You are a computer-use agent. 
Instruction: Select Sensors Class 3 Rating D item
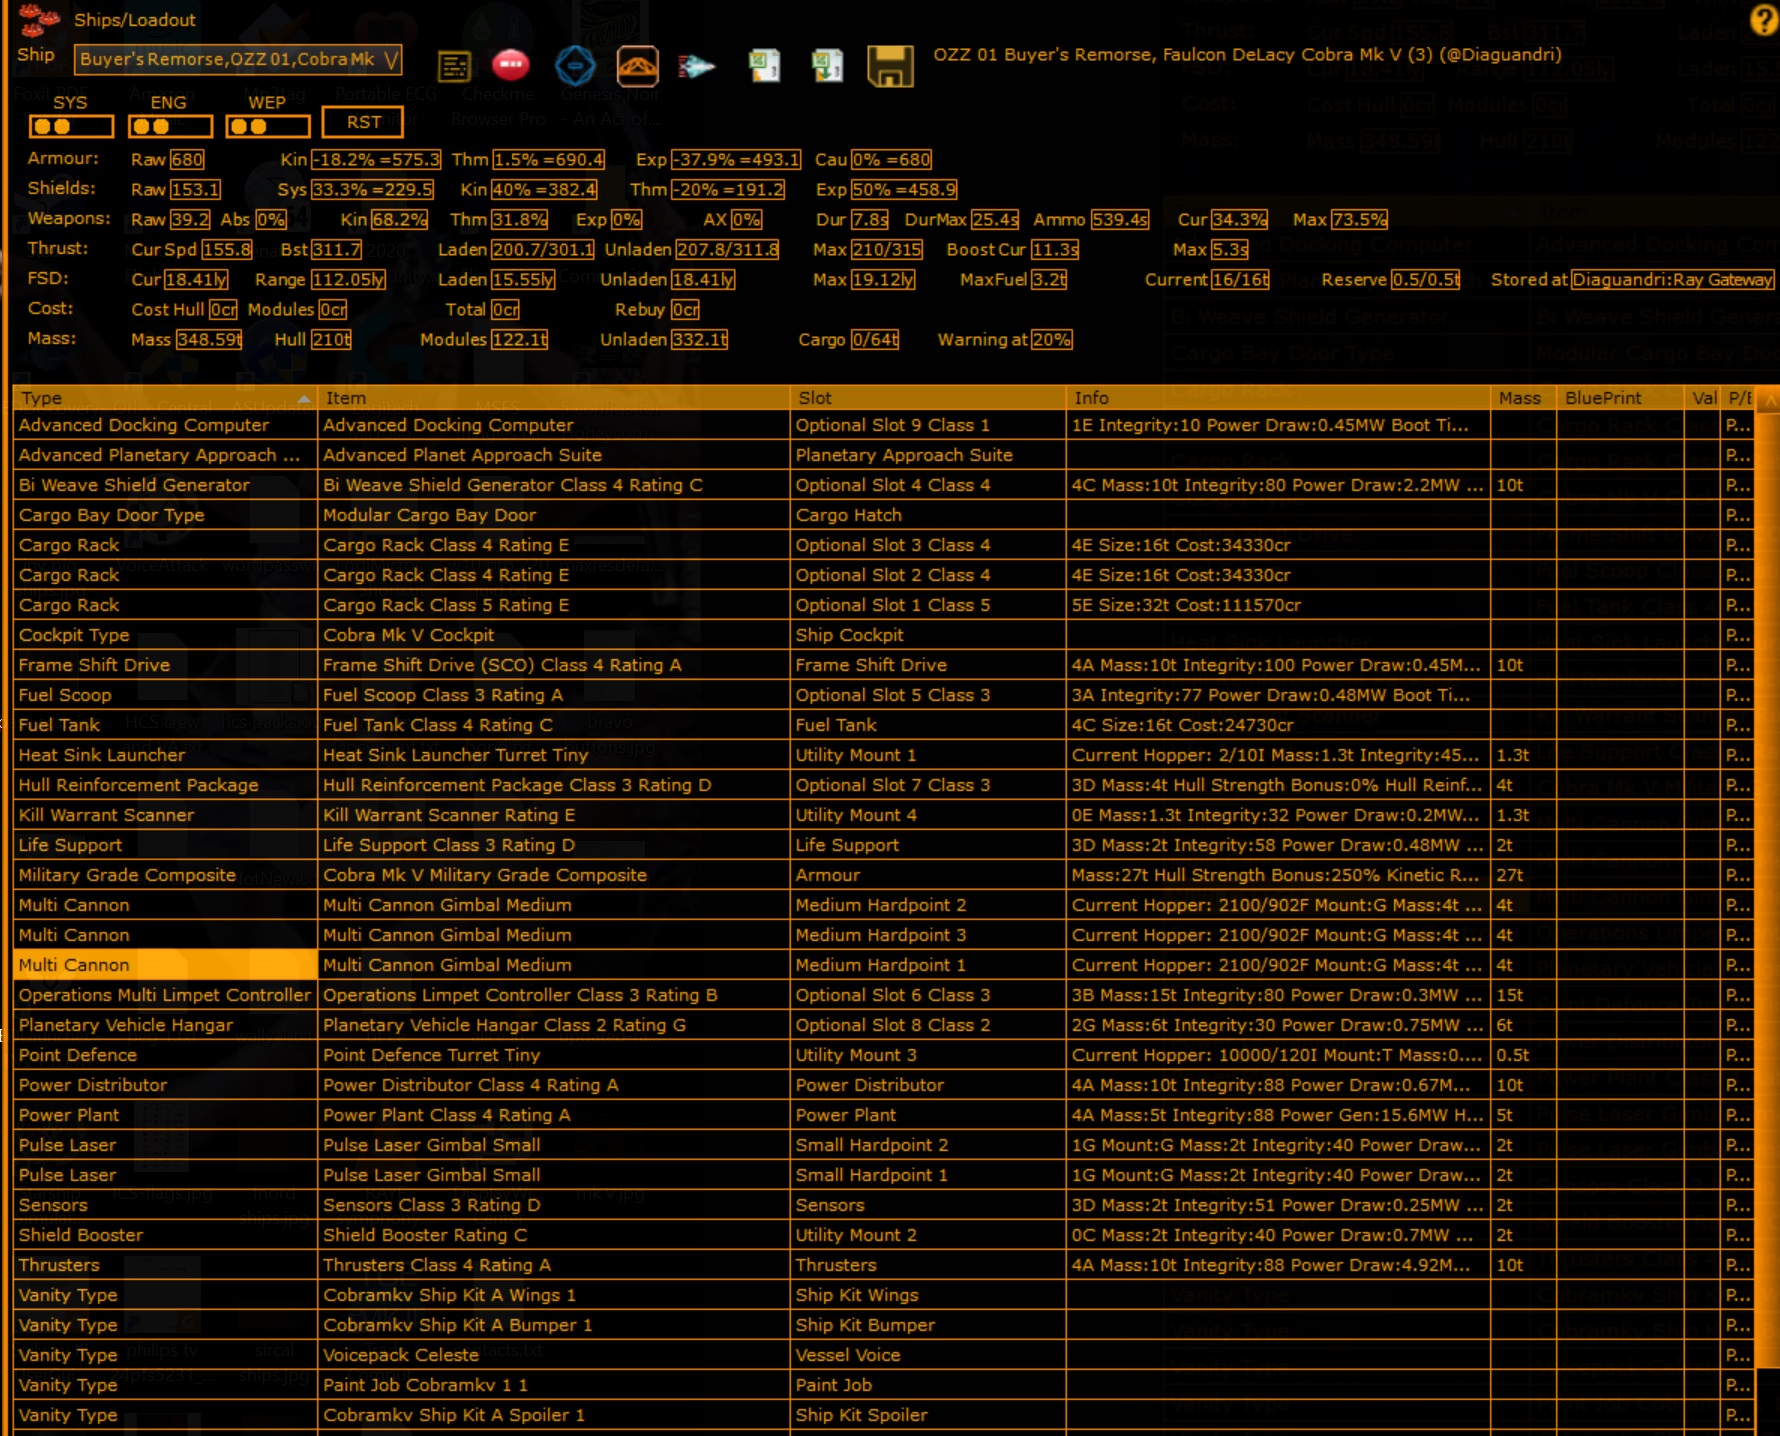(x=553, y=1205)
